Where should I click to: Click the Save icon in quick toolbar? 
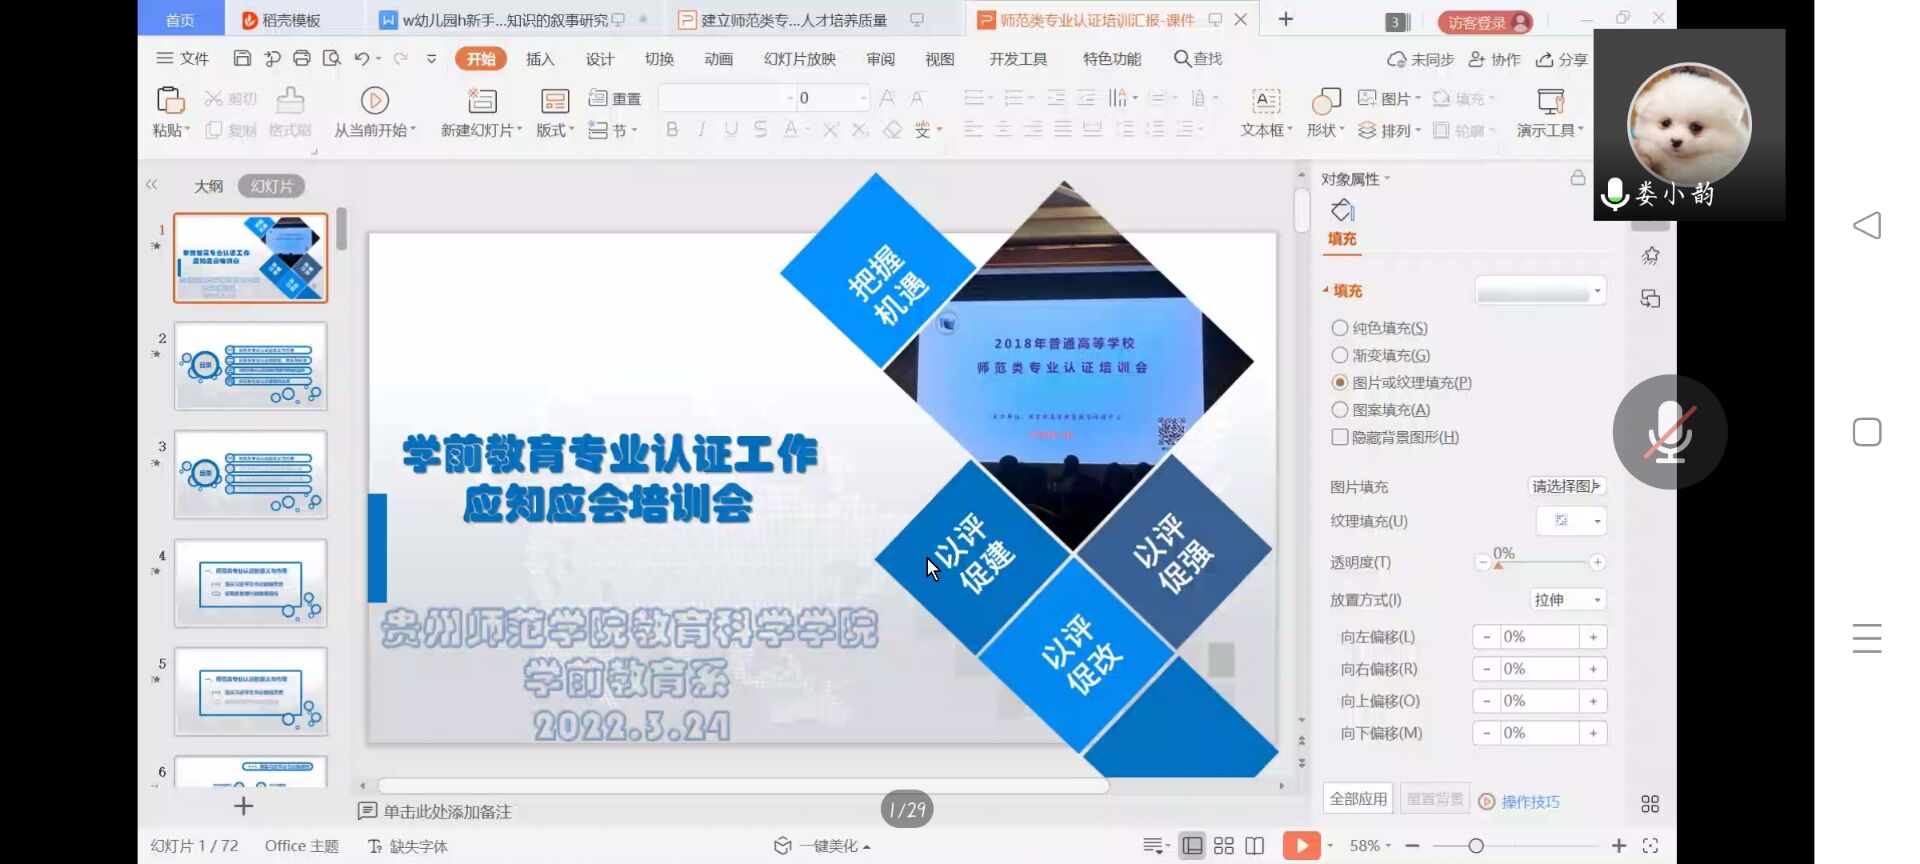click(242, 59)
